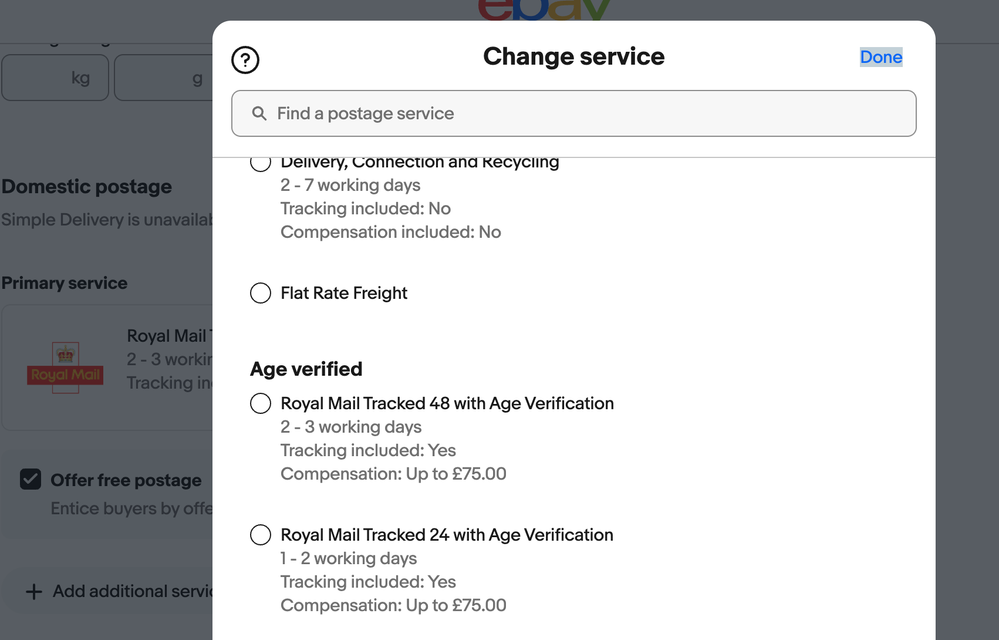Click the plus icon for additional service
999x640 pixels.
pos(33,592)
